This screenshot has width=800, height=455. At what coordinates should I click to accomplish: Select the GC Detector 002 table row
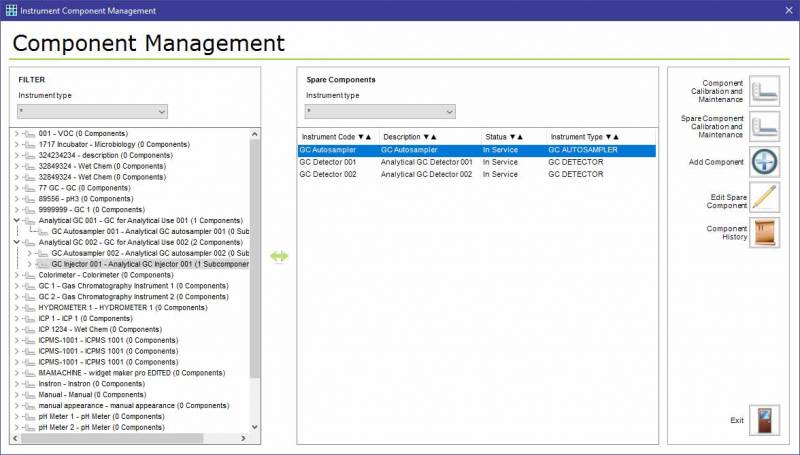coord(328,174)
